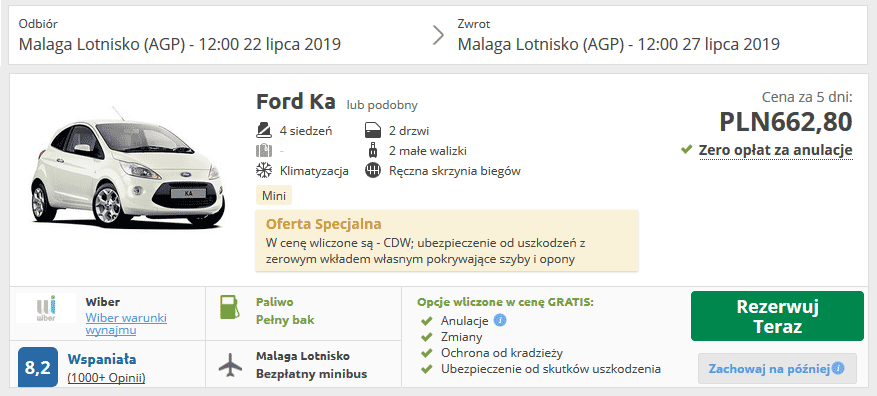Click the green fuel pump icon

click(x=229, y=307)
